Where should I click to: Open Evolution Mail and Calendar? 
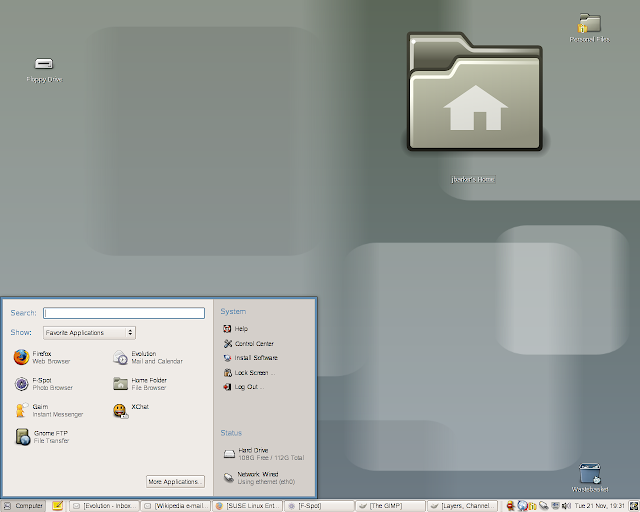click(x=148, y=357)
